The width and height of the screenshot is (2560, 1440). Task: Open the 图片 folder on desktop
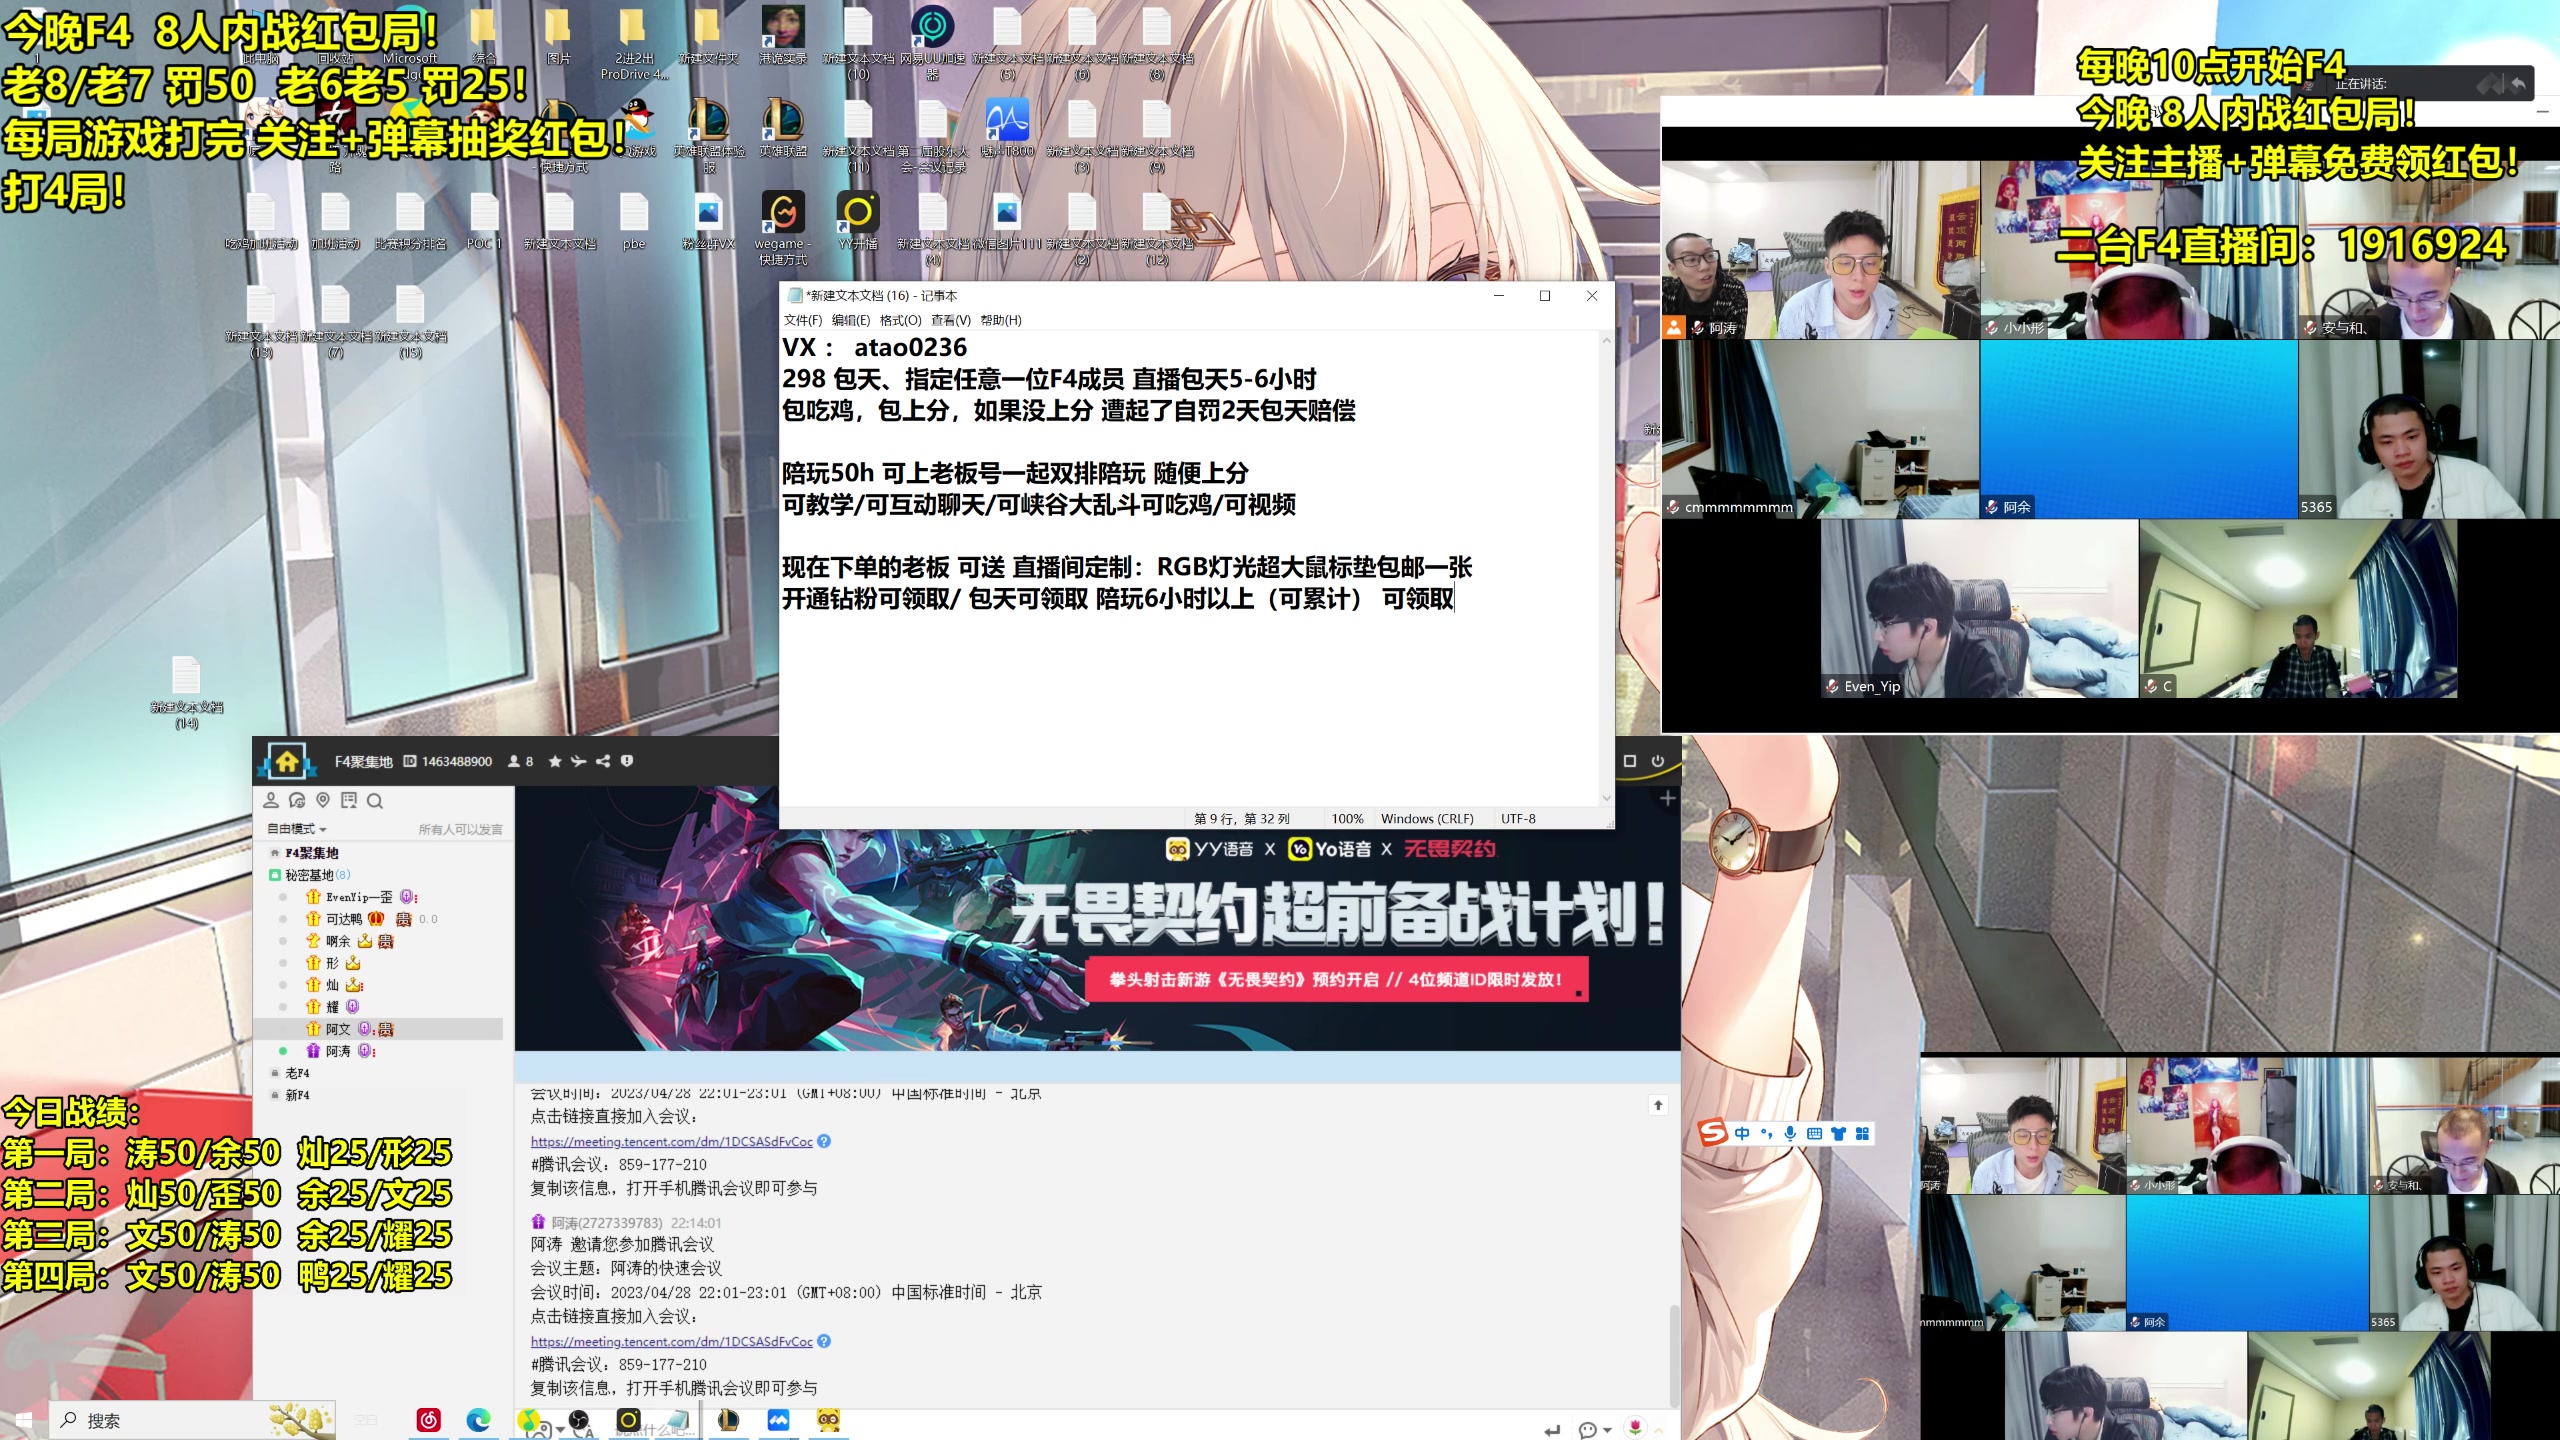click(558, 36)
